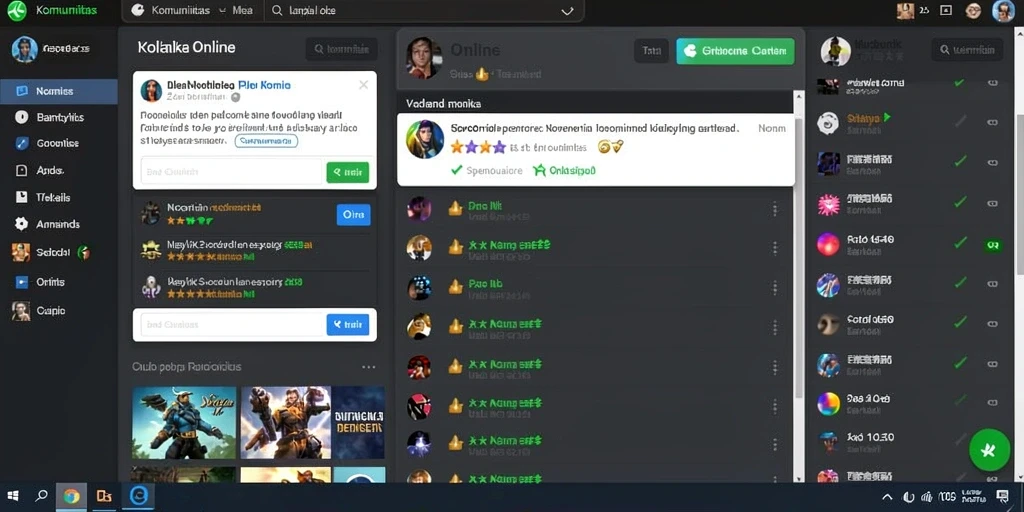The image size is (1024, 512).
Task: Click the green floating action button
Action: tap(989, 450)
